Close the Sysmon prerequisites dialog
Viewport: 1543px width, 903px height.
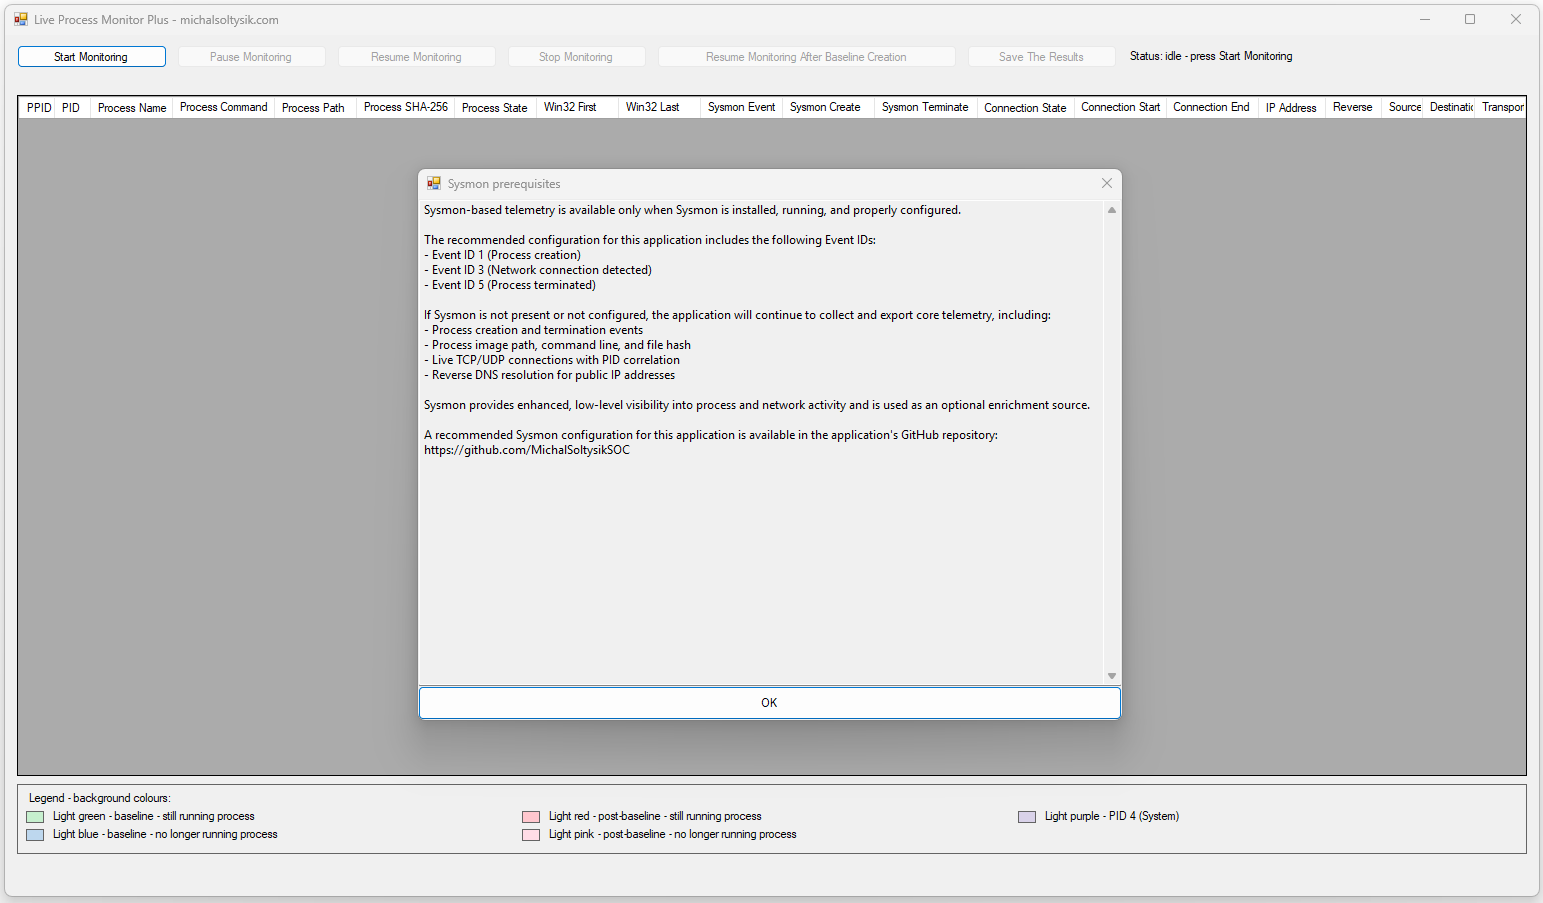(x=1106, y=183)
